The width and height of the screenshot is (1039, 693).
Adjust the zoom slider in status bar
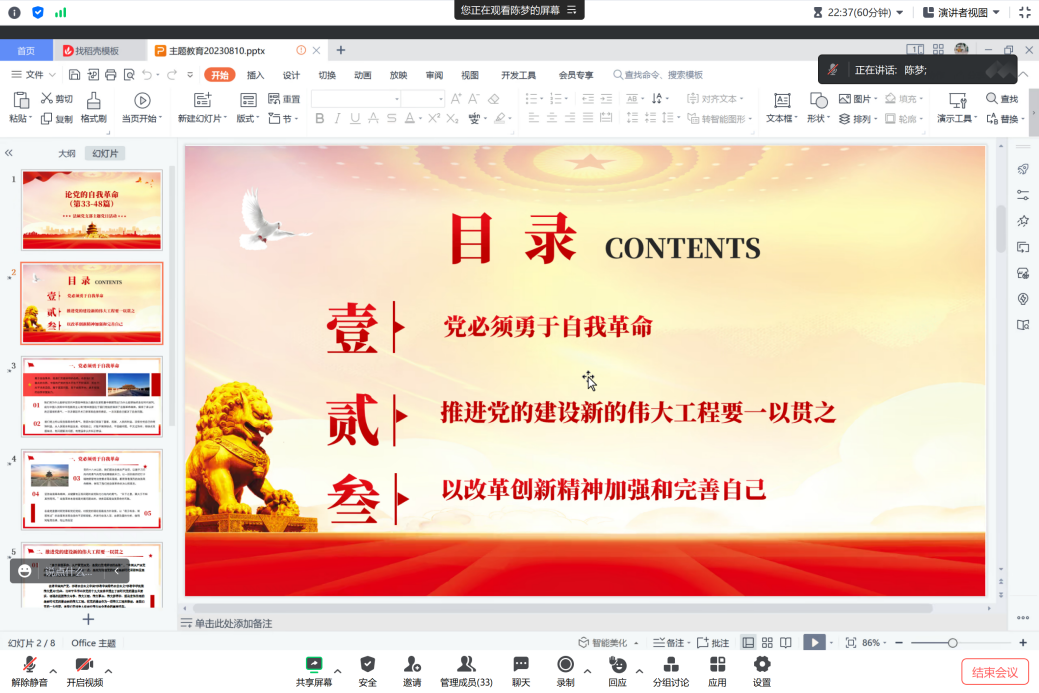tap(952, 643)
